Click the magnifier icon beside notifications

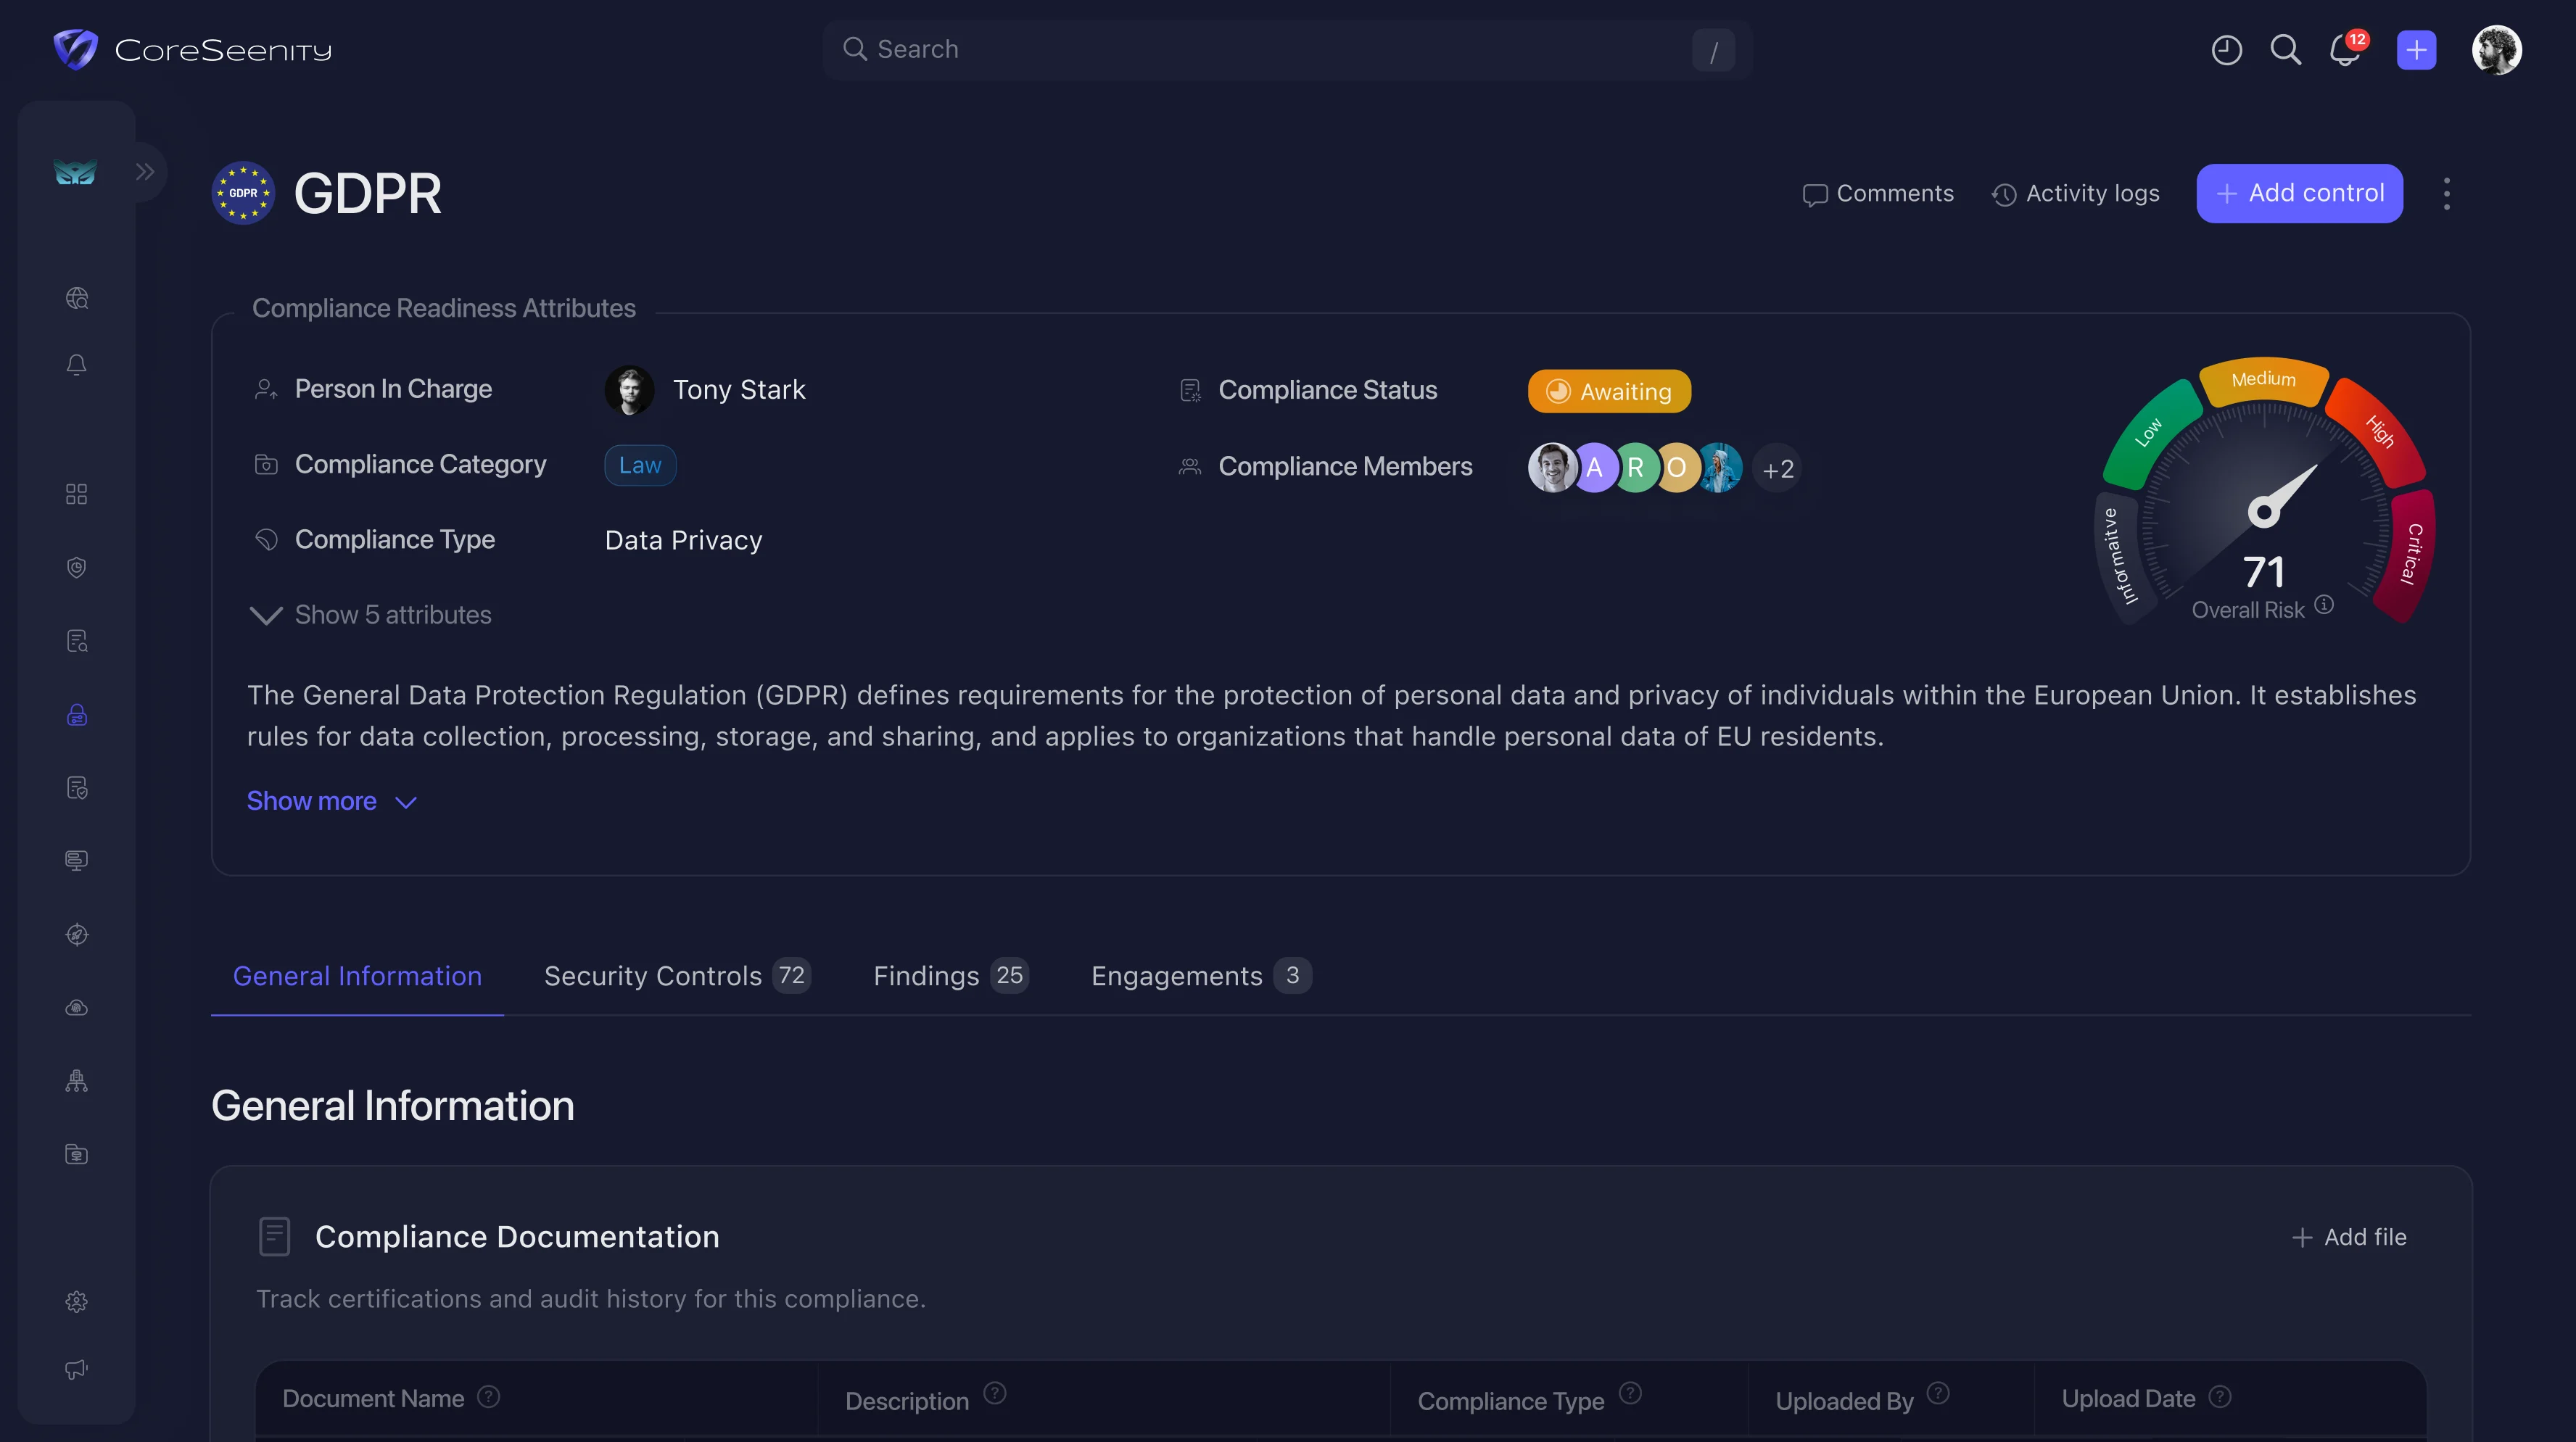click(2285, 50)
